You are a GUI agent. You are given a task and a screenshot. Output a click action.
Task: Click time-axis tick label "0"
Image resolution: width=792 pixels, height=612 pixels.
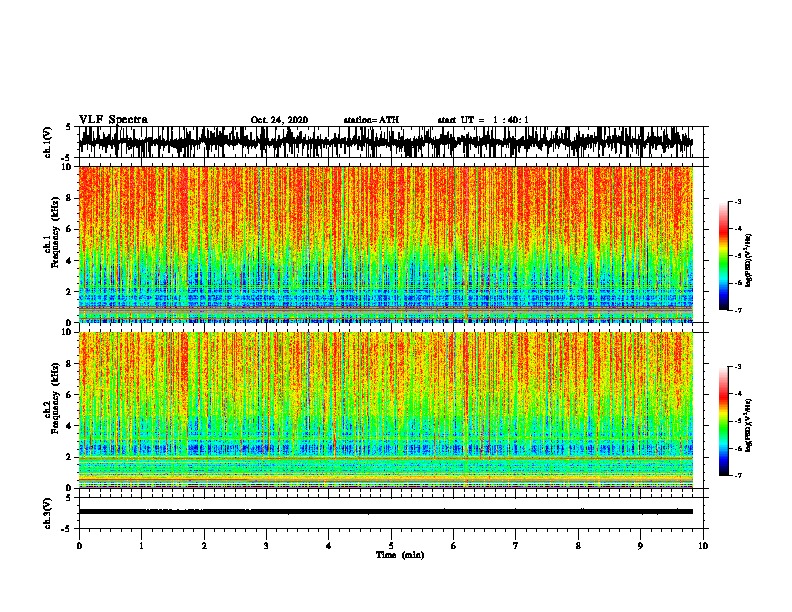click(79, 545)
